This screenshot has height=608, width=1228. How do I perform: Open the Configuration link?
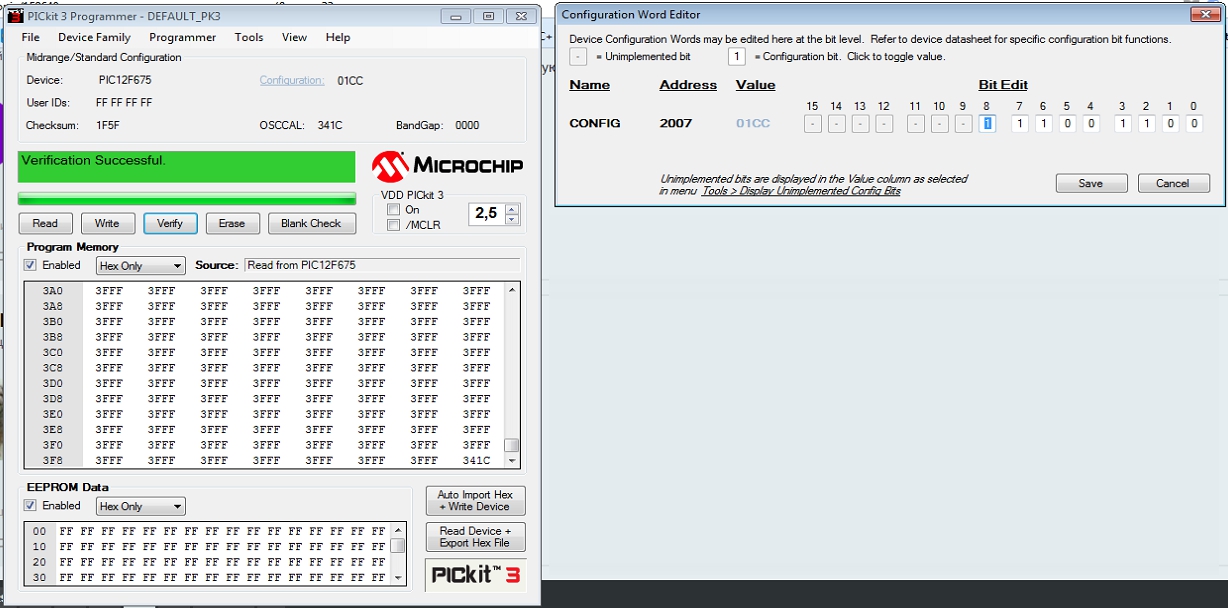click(292, 80)
